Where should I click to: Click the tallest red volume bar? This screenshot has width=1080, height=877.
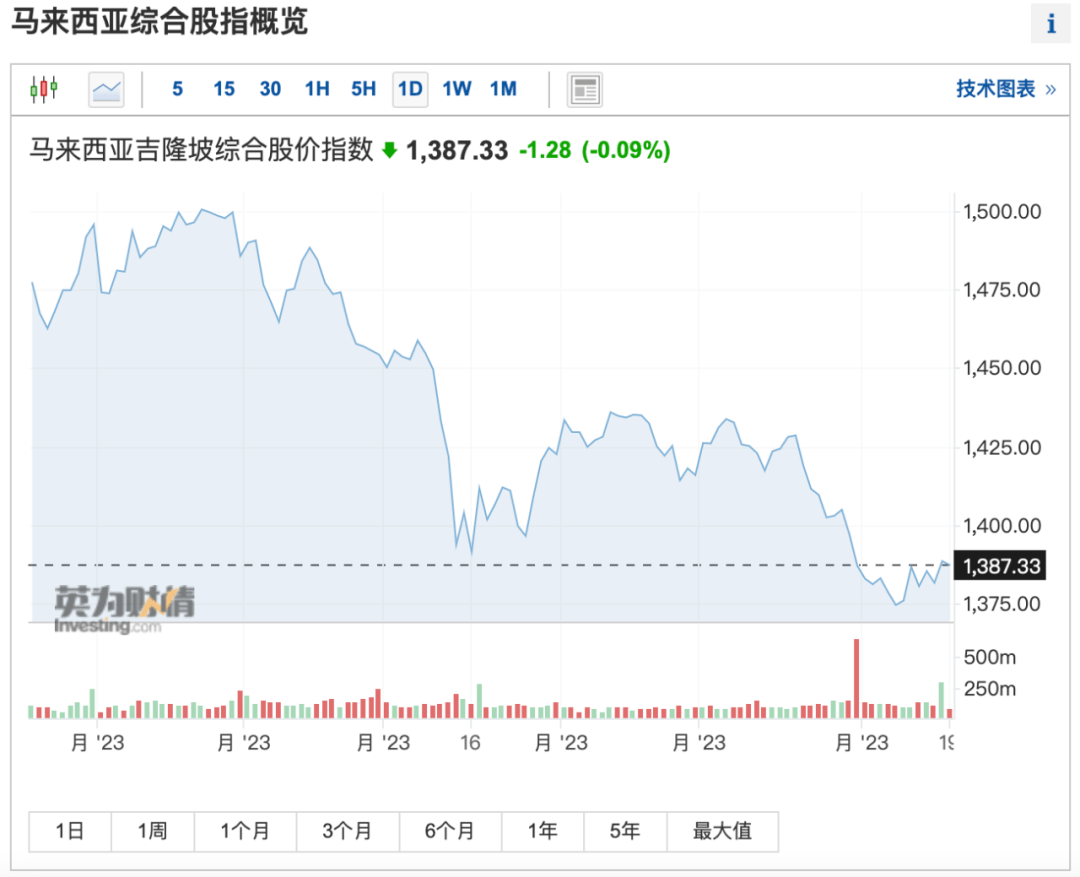(x=857, y=679)
